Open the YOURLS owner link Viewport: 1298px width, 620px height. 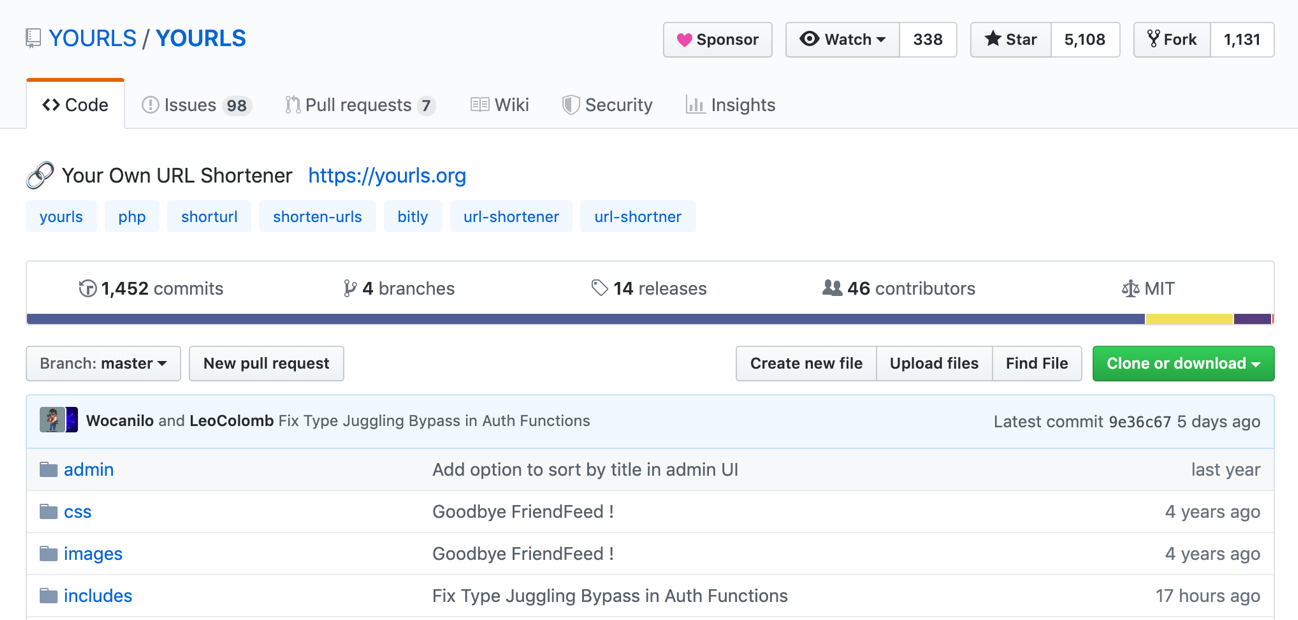(92, 38)
